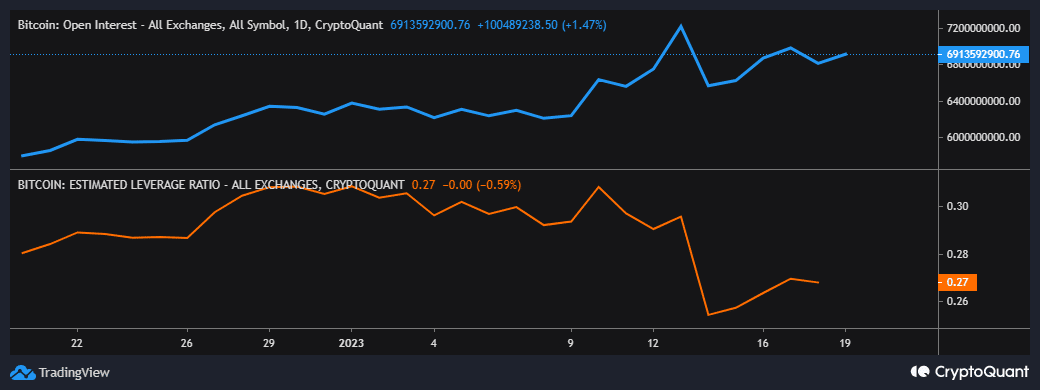Click the 22 date axis marker
This screenshot has height=390, width=1040.
click(x=78, y=343)
